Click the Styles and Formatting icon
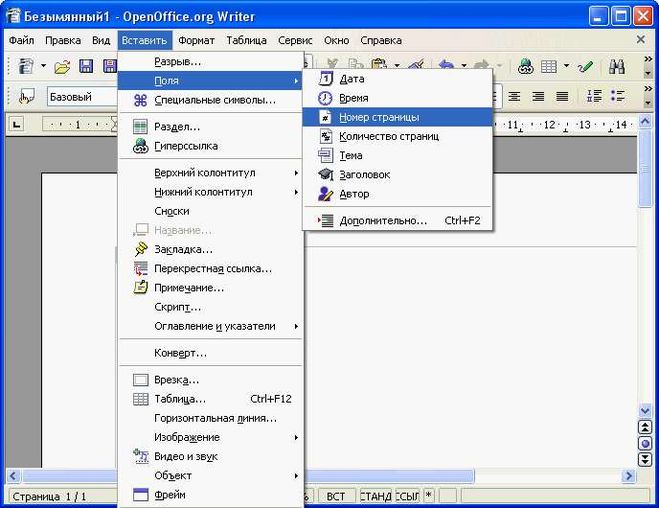The image size is (659, 508). tap(27, 97)
